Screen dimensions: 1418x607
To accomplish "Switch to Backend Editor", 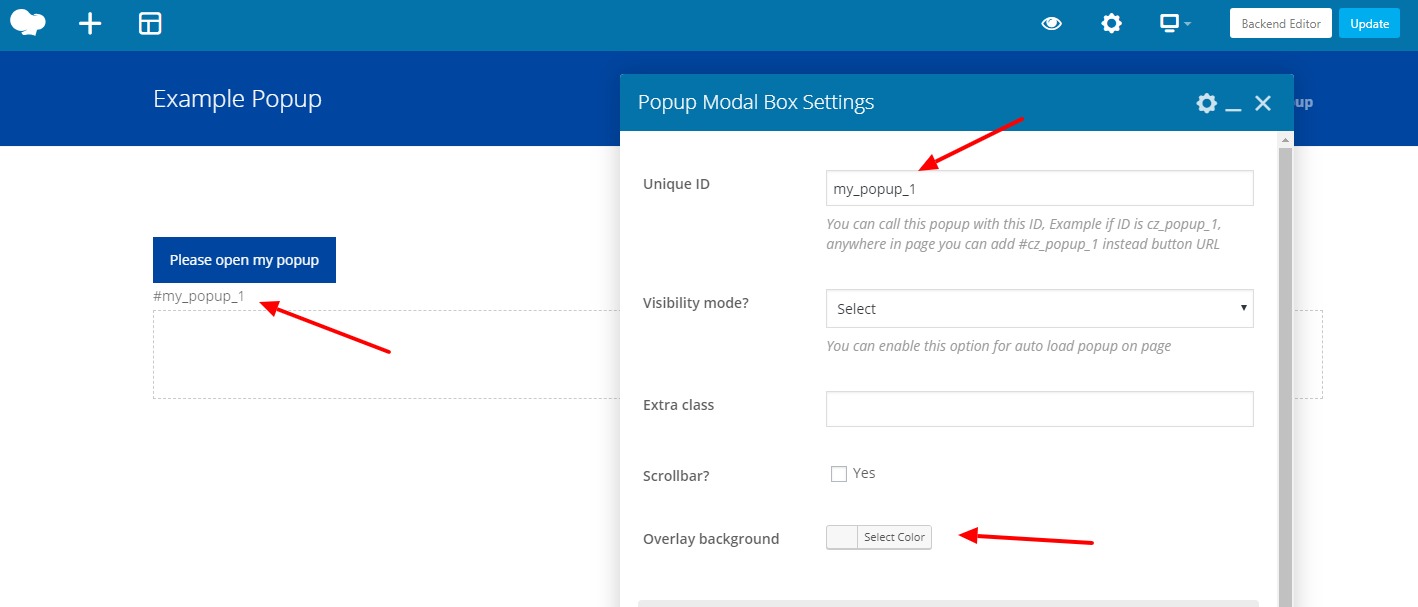I will click(x=1280, y=24).
